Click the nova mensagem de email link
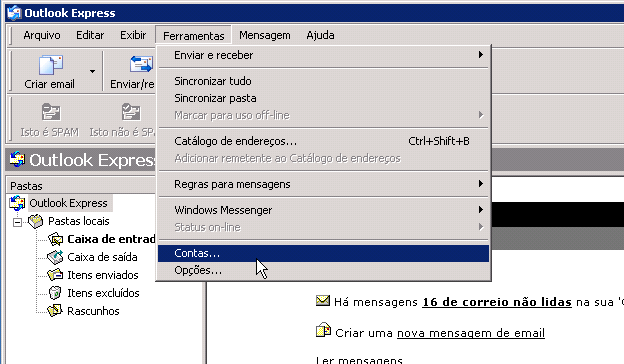 pos(471,333)
